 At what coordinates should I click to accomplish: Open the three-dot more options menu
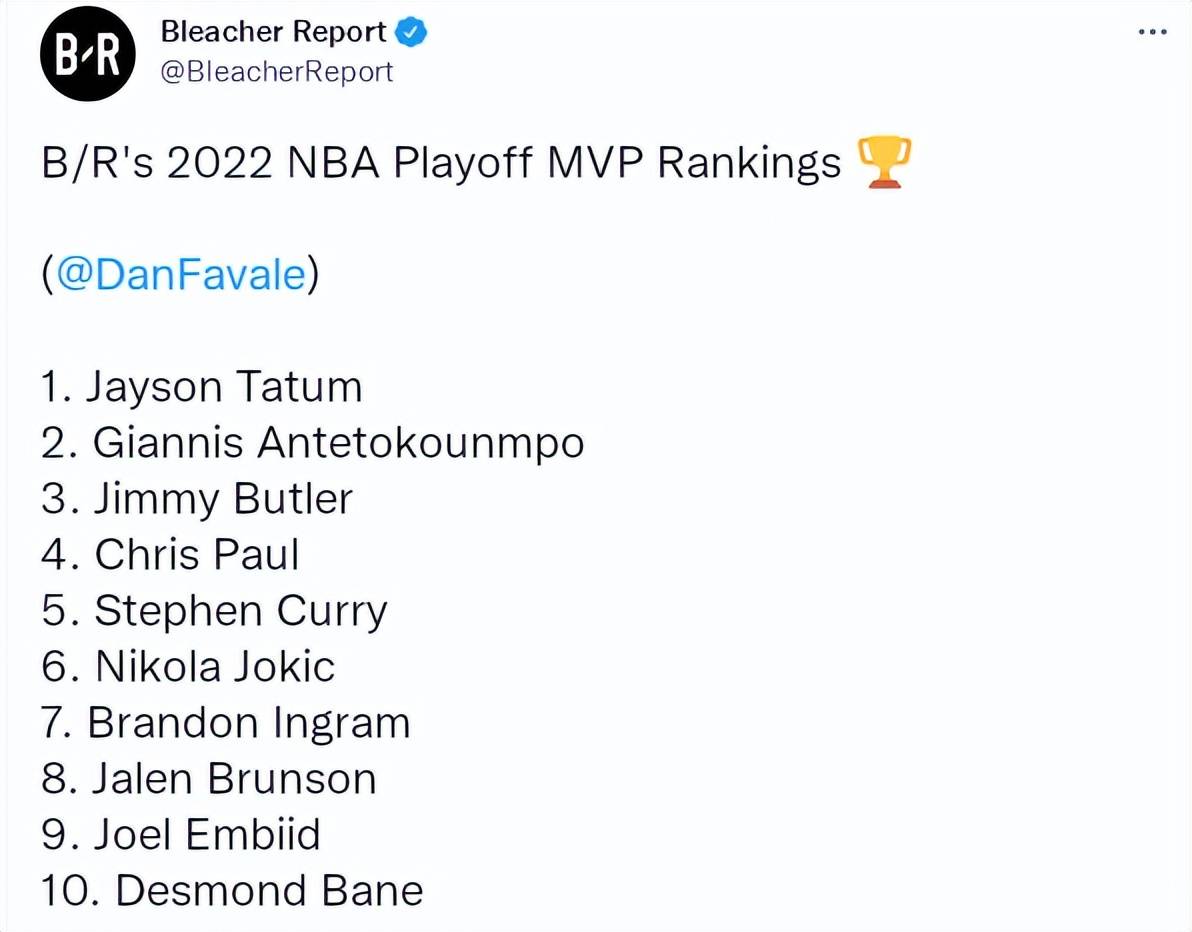(1152, 32)
